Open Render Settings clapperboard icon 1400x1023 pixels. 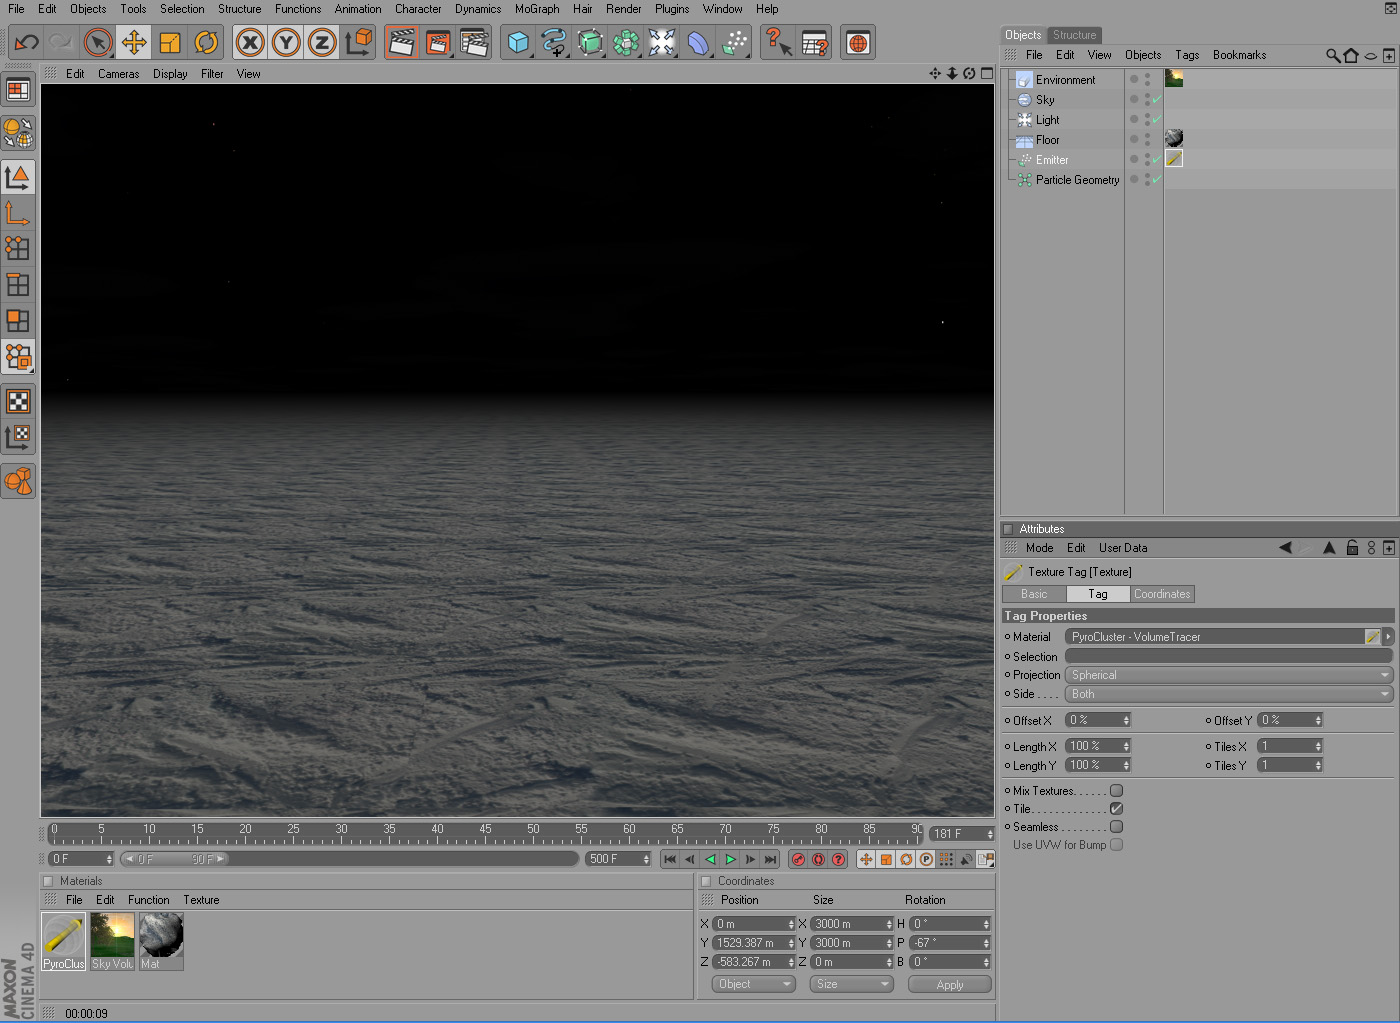click(x=474, y=42)
